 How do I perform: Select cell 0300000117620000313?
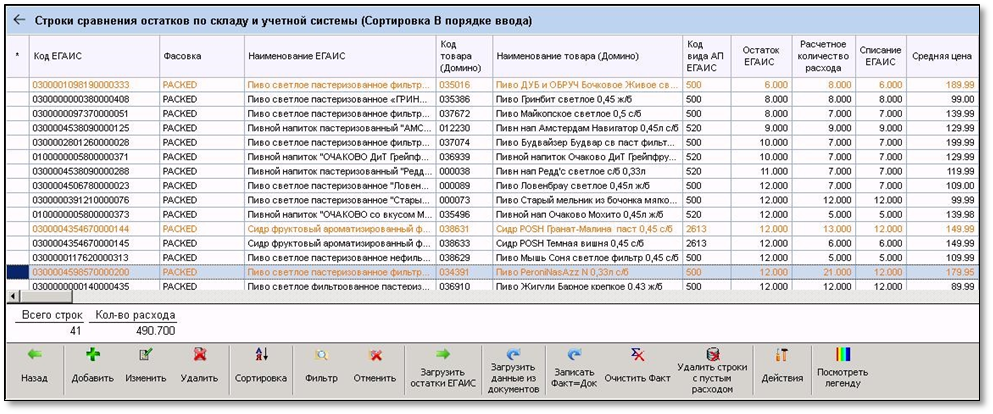94,258
